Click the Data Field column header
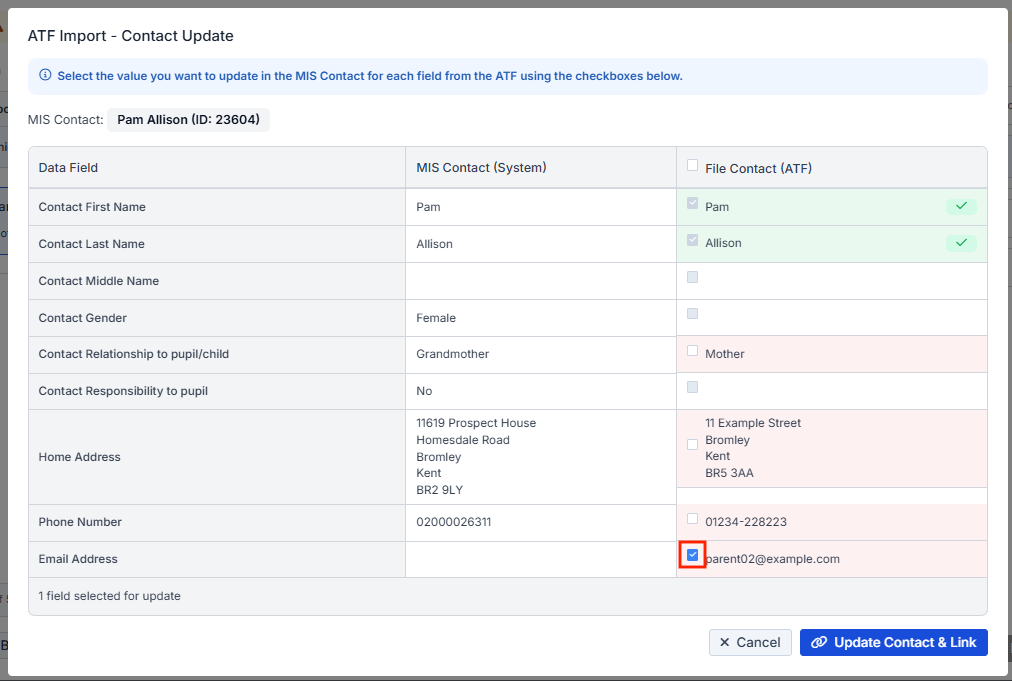 point(68,168)
